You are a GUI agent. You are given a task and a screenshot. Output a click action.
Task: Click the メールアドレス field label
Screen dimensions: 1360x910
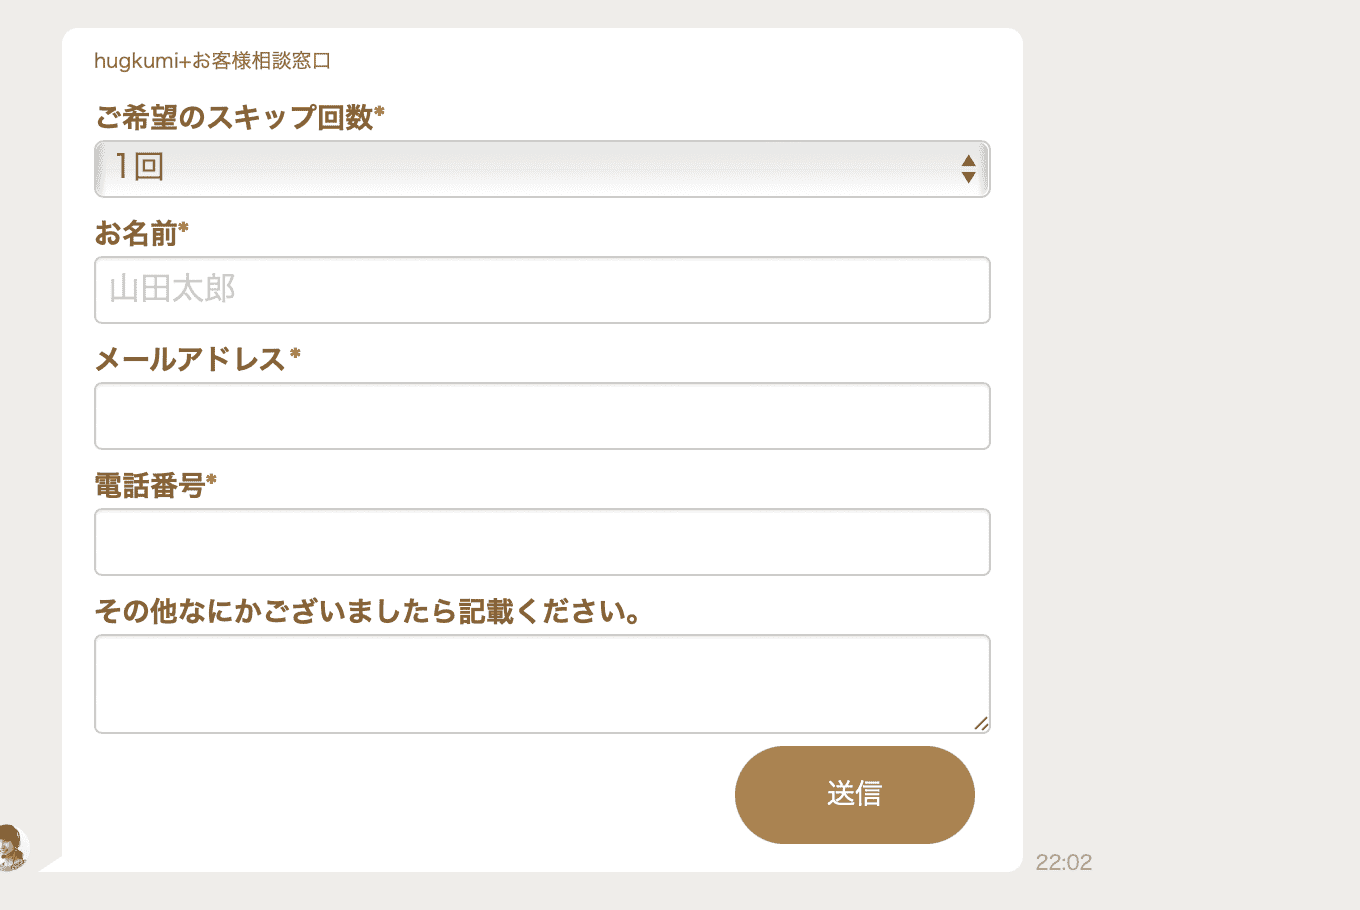point(197,359)
